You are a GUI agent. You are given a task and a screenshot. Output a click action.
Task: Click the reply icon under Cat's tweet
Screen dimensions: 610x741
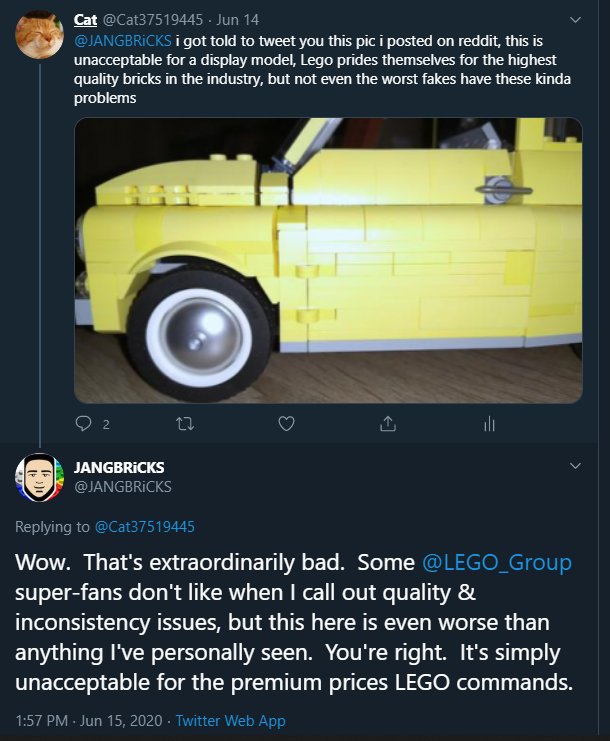pyautogui.click(x=84, y=424)
